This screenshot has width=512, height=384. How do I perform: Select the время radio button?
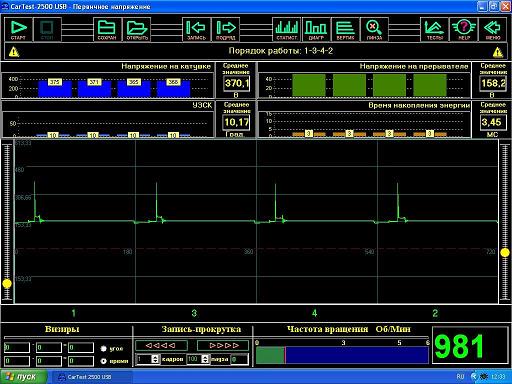click(x=103, y=361)
